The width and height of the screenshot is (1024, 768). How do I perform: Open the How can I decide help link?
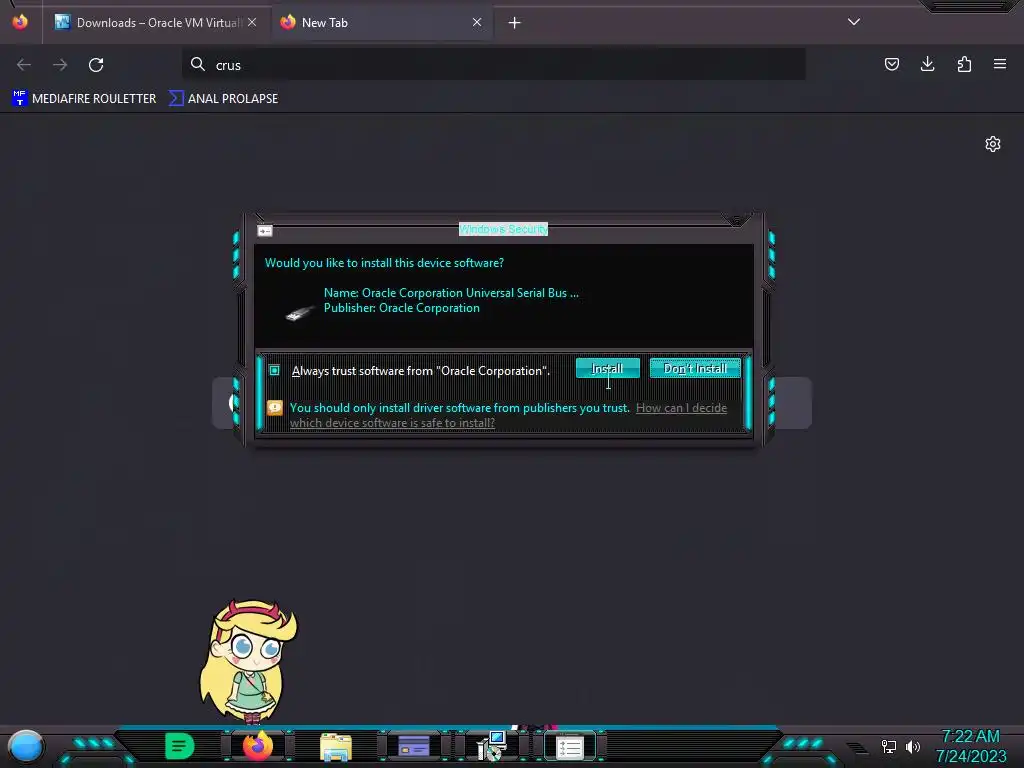pyautogui.click(x=508, y=415)
